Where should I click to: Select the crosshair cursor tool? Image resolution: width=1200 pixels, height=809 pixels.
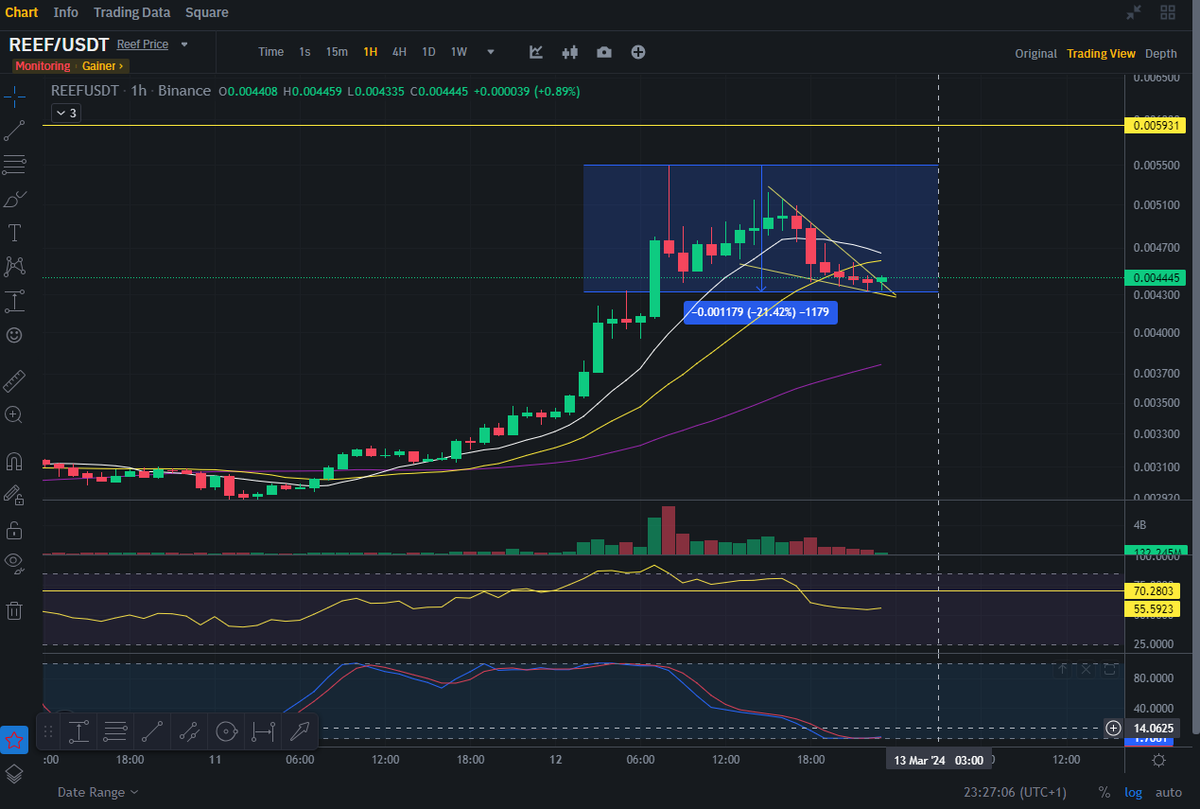[x=14, y=97]
